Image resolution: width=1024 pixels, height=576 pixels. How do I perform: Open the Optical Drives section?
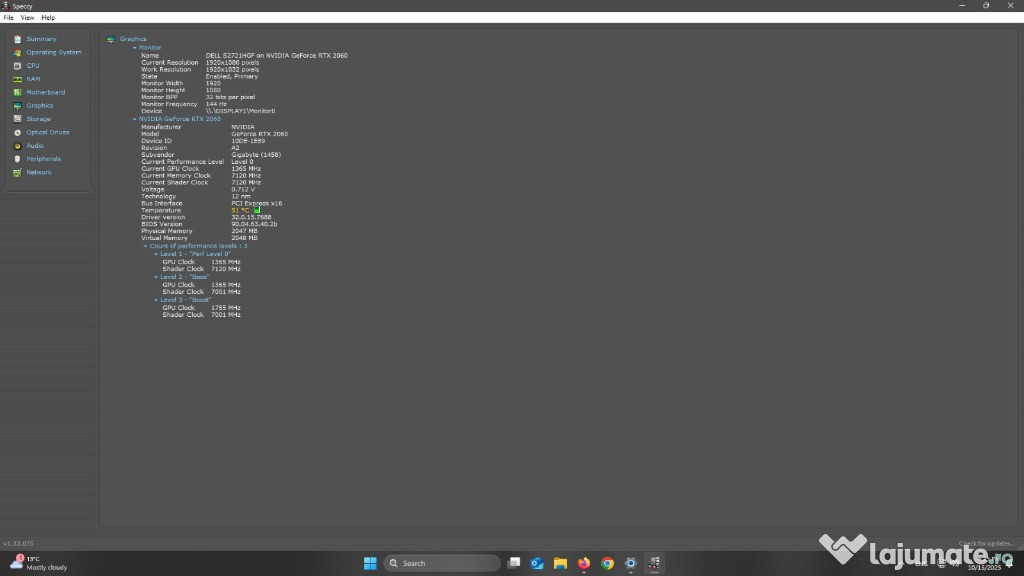48,132
